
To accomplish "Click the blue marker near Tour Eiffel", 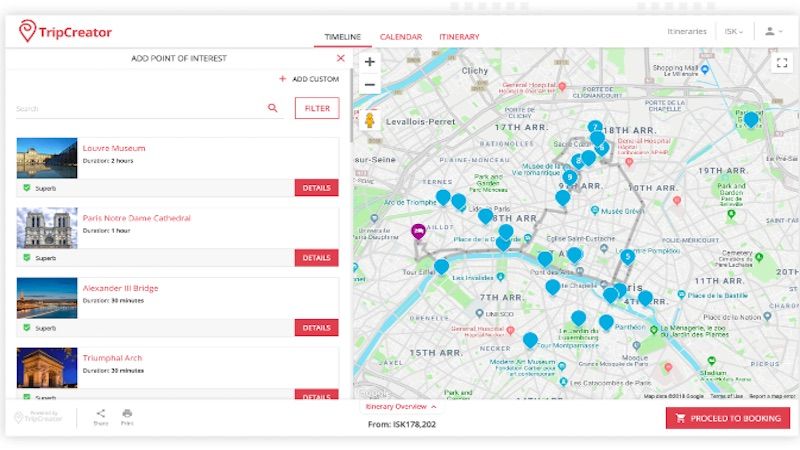I will [441, 266].
